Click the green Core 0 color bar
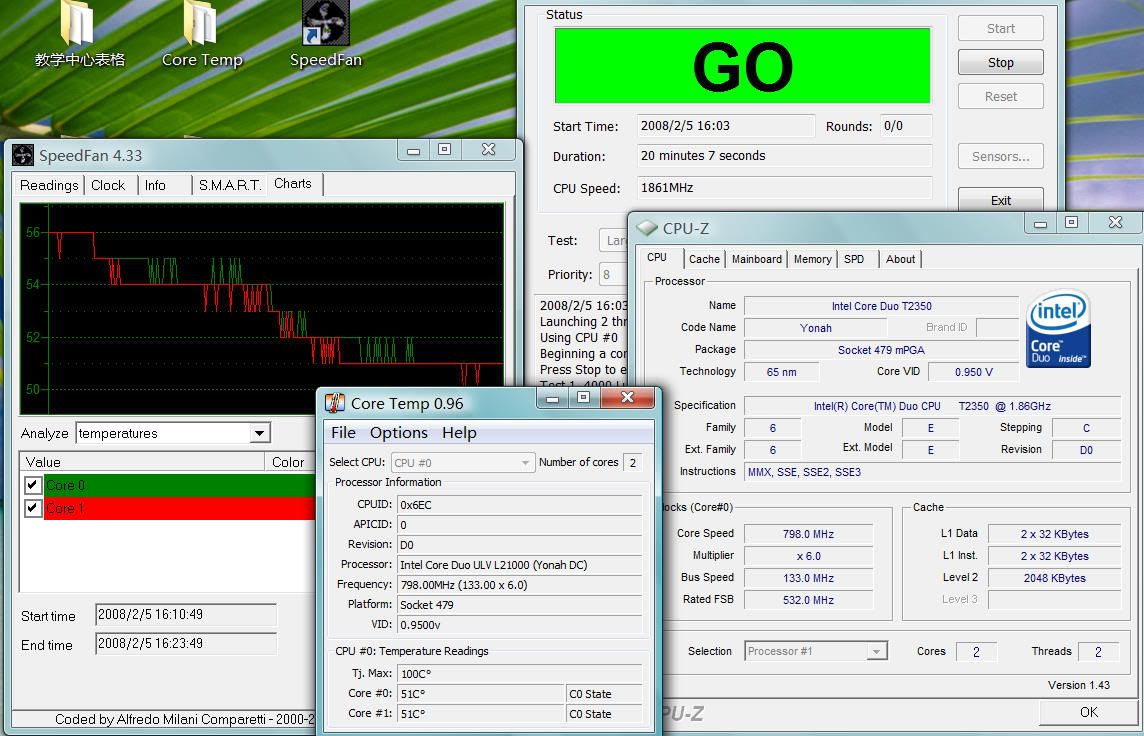The image size is (1144, 736). (x=179, y=485)
